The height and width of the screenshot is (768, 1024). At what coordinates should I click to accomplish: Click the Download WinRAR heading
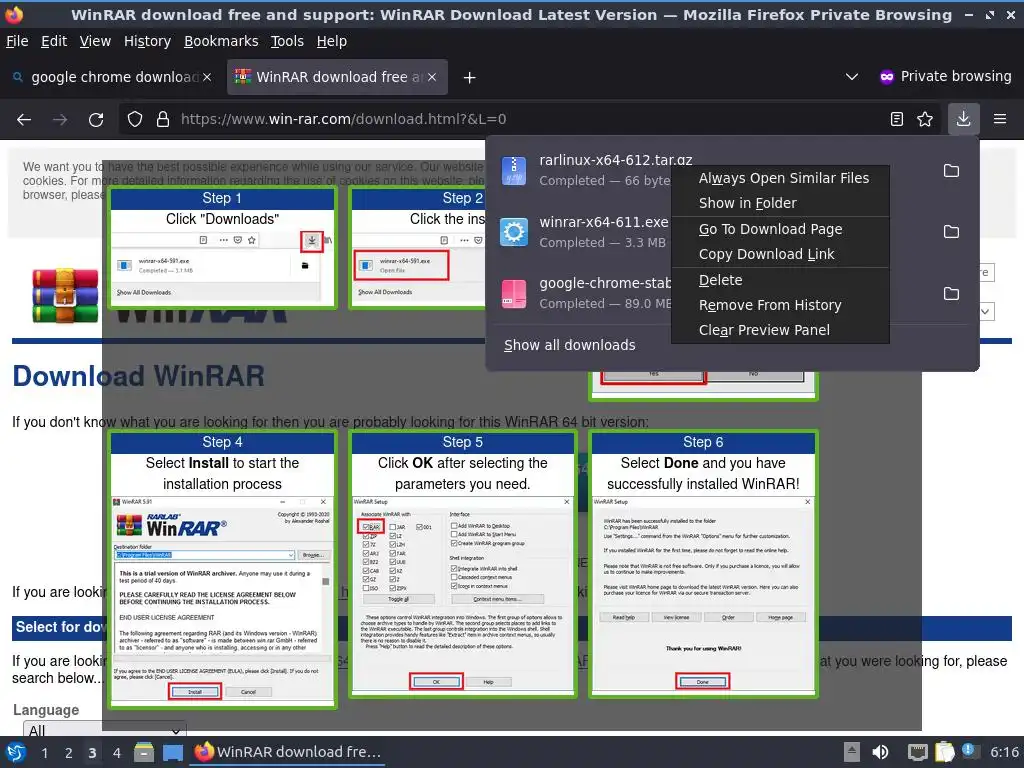[138, 376]
